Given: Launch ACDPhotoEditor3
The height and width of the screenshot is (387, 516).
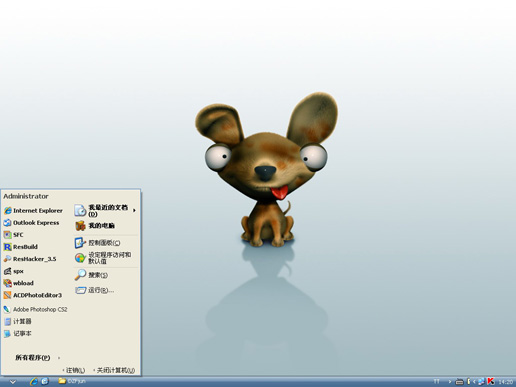Looking at the screenshot, I should coord(33,295).
